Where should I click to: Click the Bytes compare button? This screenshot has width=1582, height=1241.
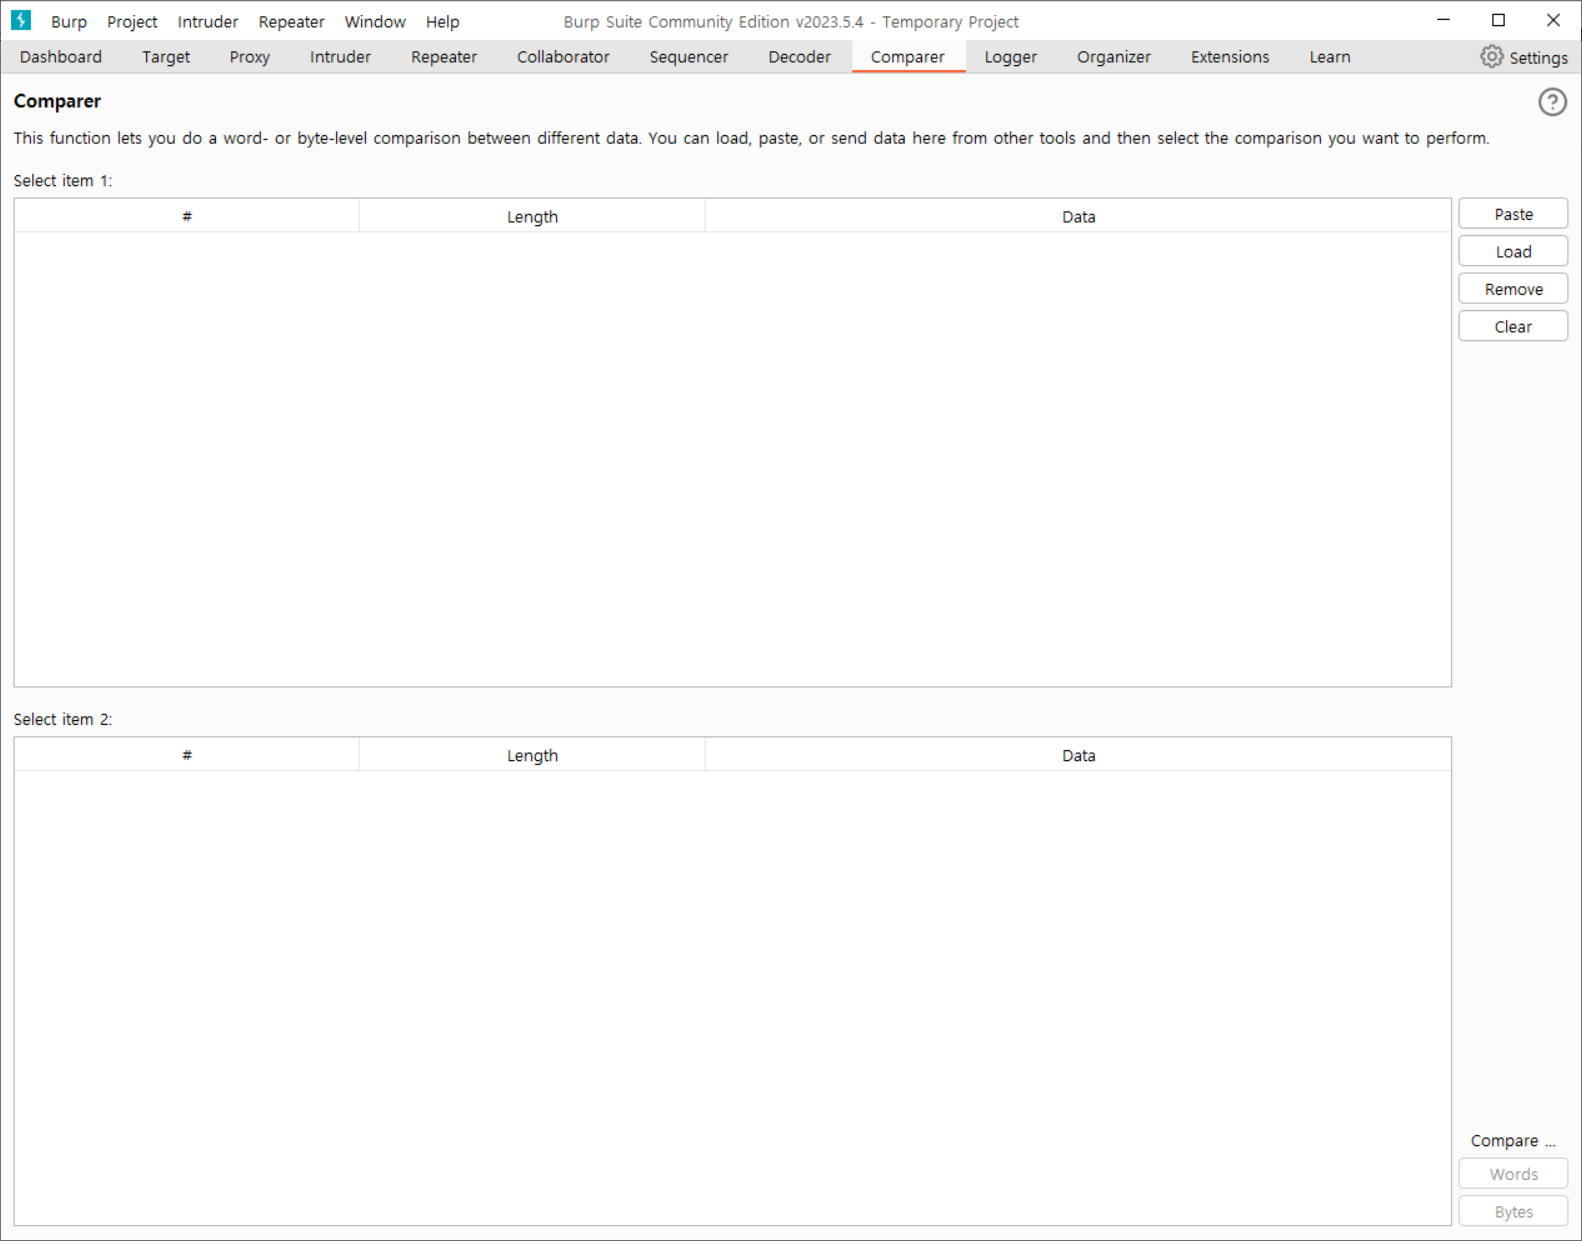[1513, 1212]
